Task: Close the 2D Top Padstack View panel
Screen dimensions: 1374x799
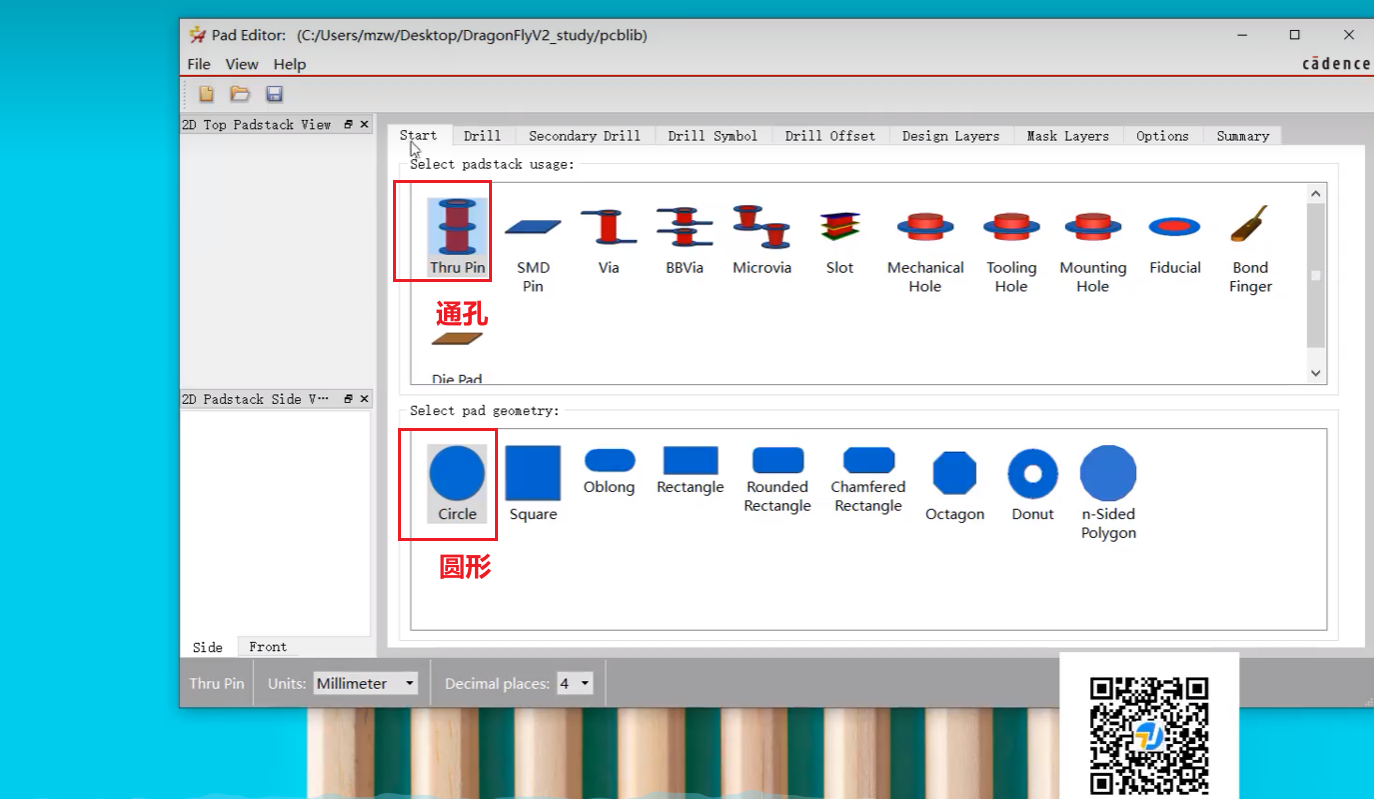Action: point(364,124)
